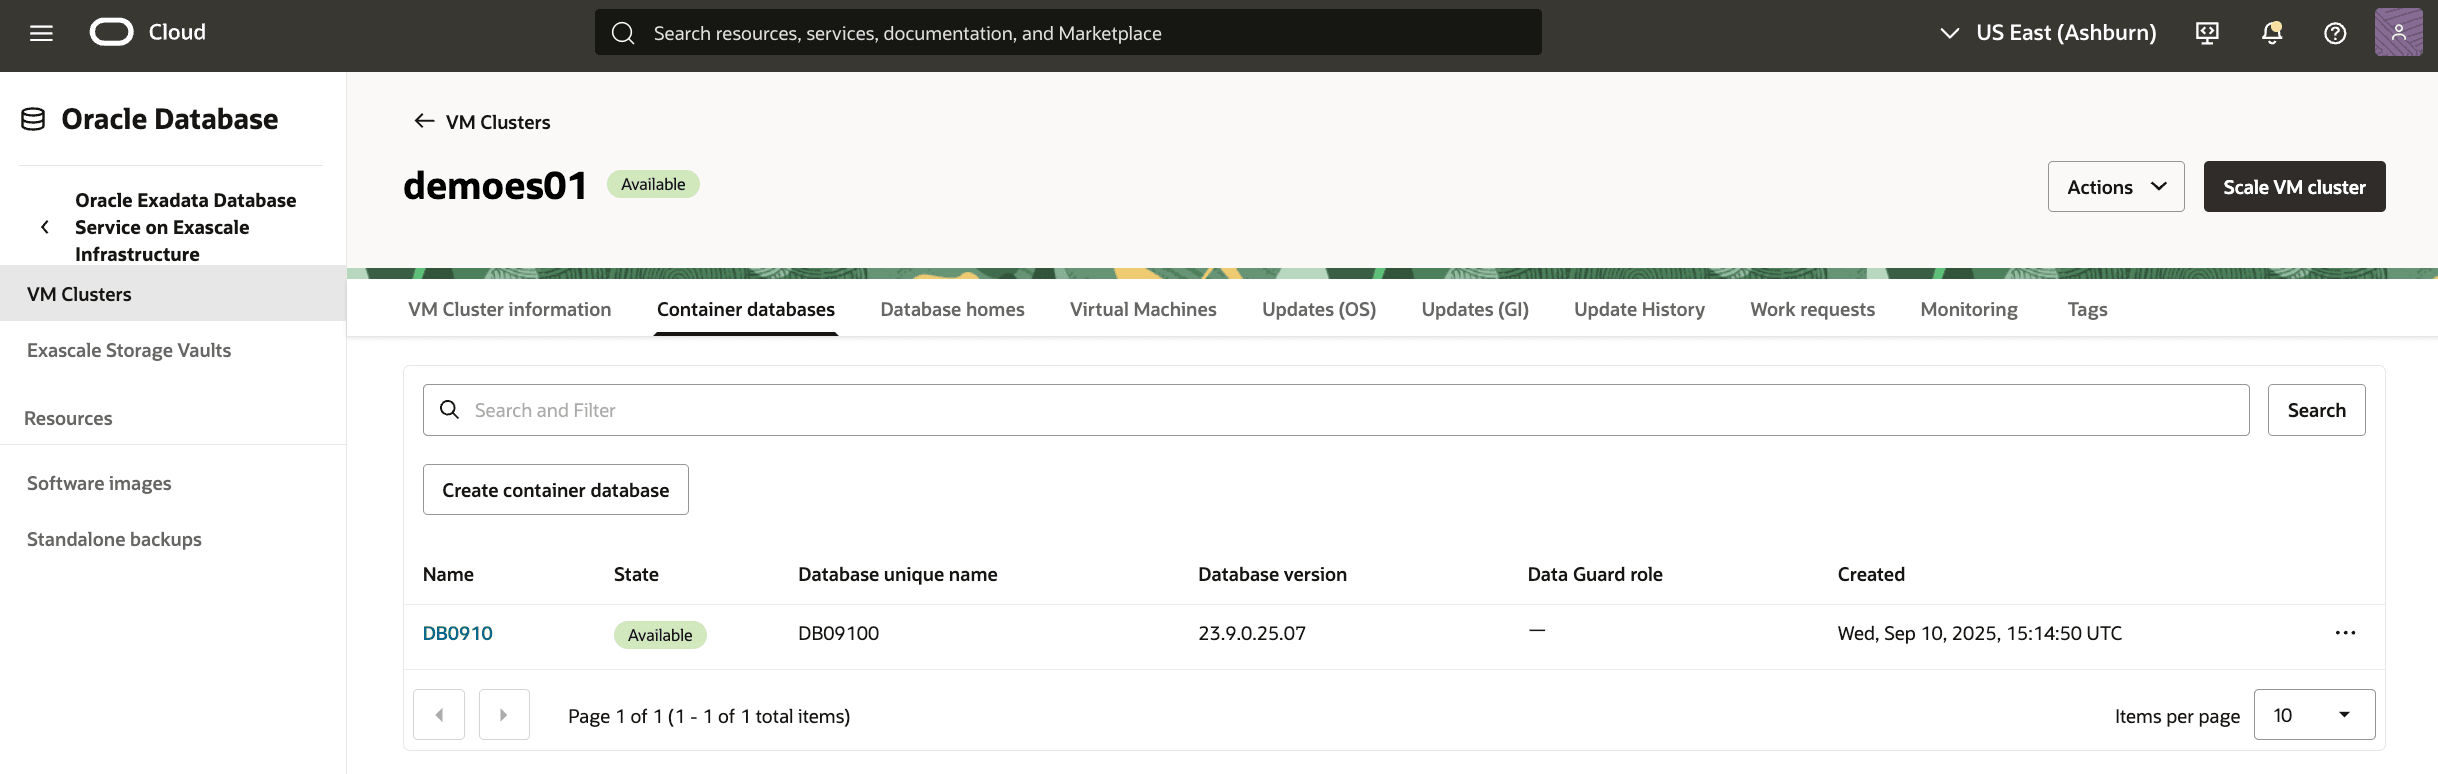Screen dimensions: 2438x774
Task: Click Create container database
Action: 556,490
